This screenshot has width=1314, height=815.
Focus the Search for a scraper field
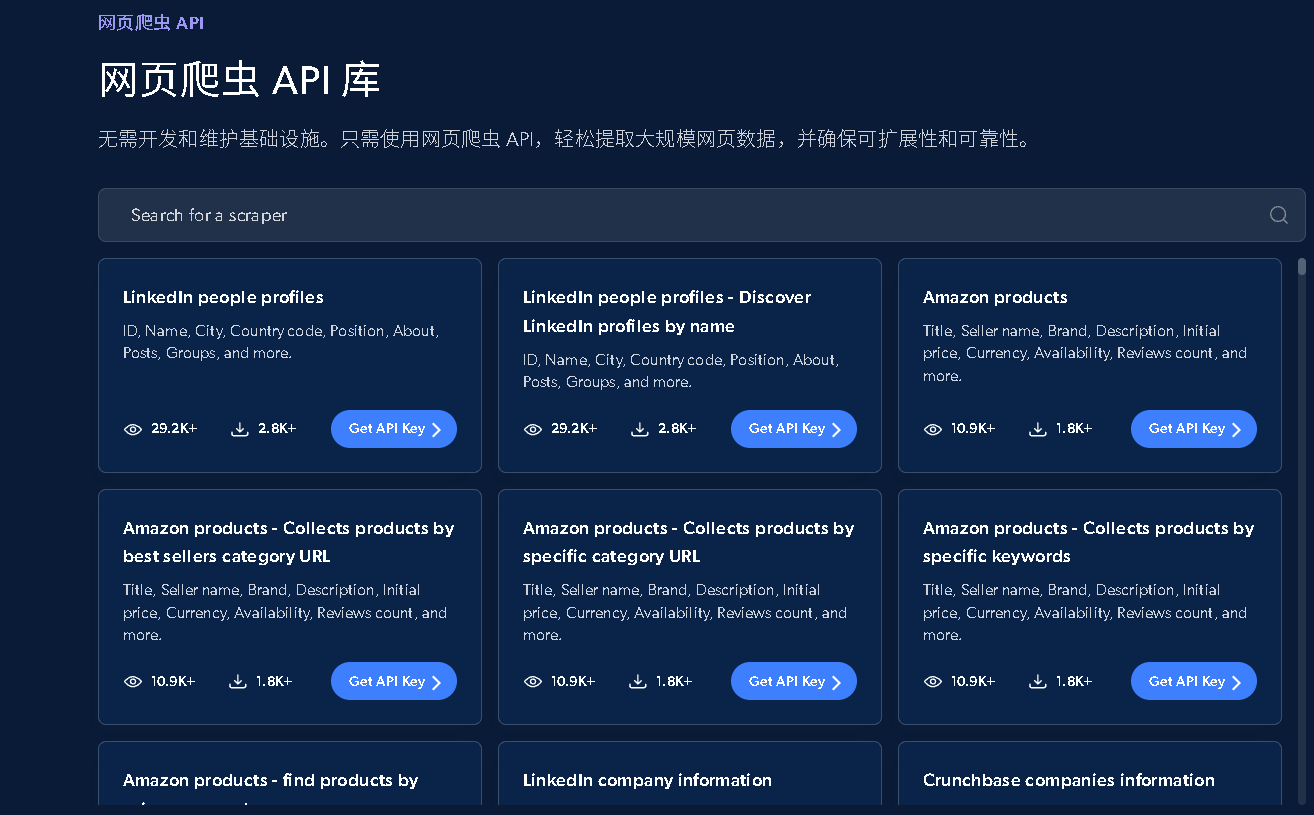tap(701, 215)
